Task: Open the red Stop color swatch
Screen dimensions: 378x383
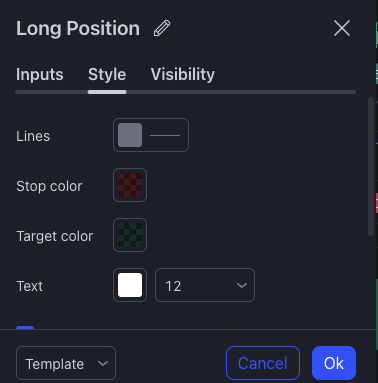Action: click(x=130, y=185)
